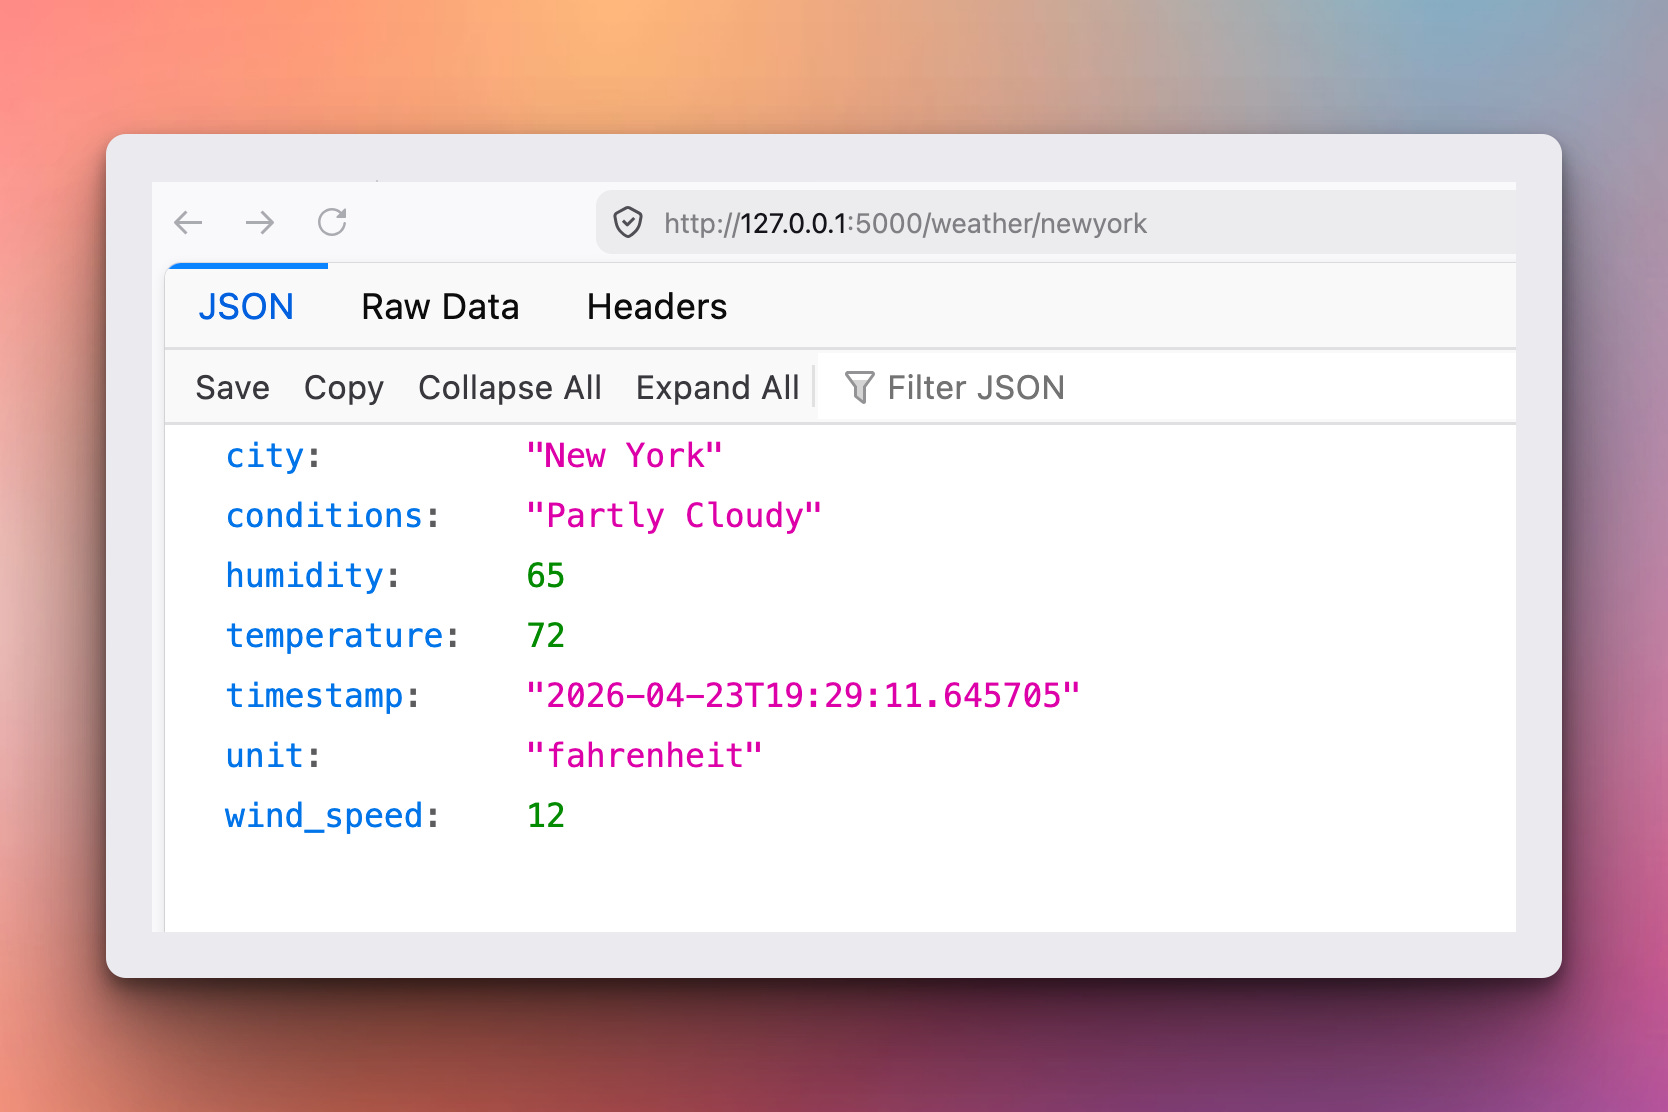Focus the URL address bar
1668x1112 pixels.
point(1056,223)
